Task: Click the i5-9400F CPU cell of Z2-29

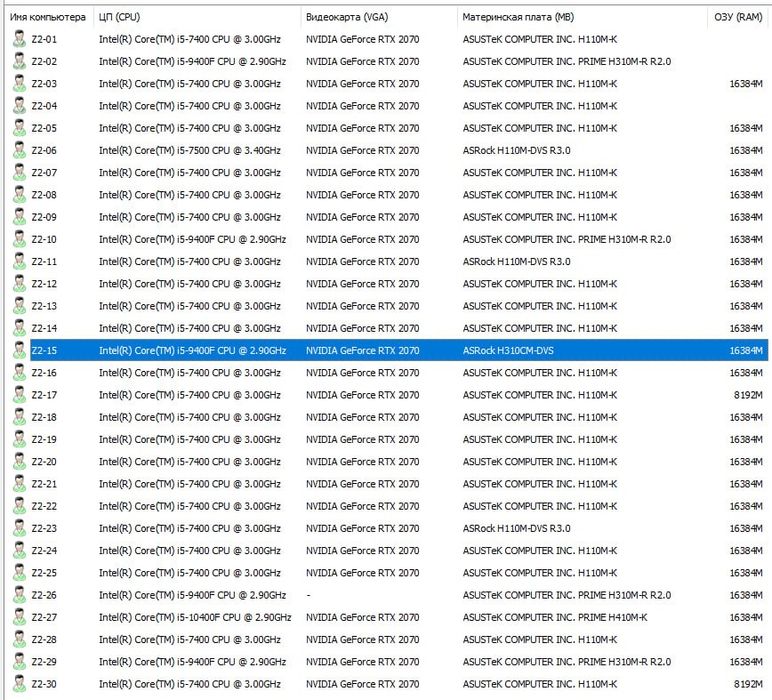Action: coord(192,662)
